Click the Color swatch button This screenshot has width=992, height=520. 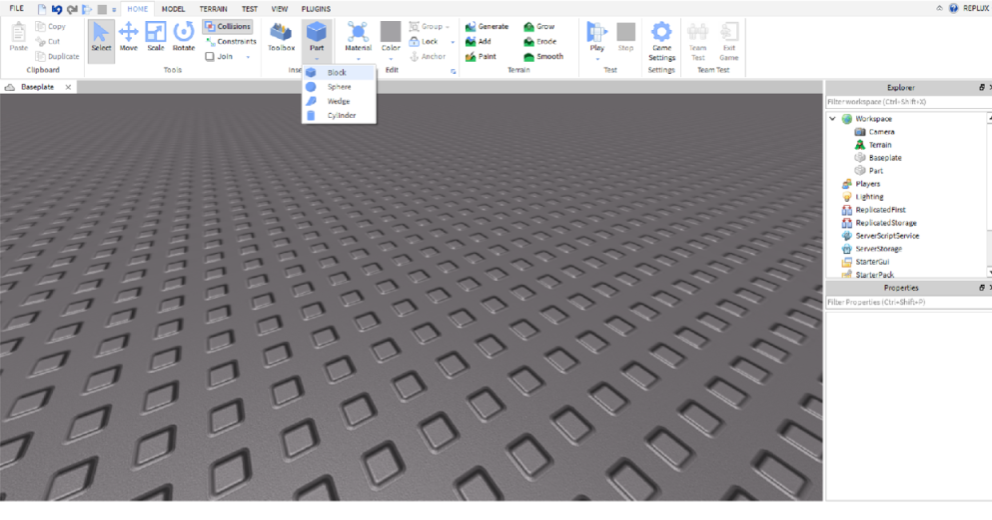click(x=390, y=32)
